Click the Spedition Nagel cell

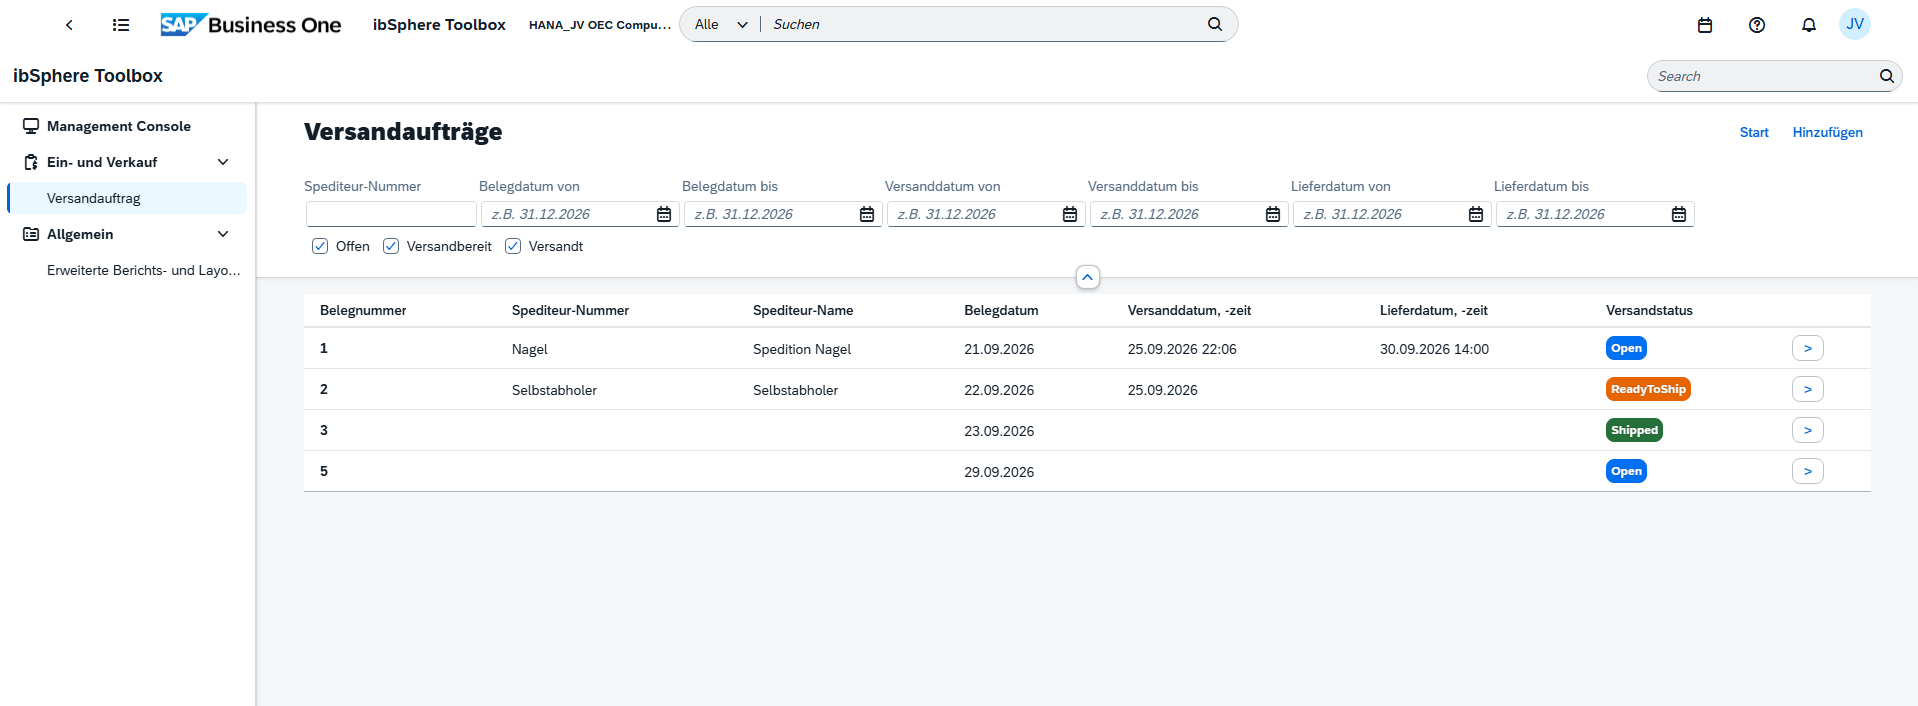pyautogui.click(x=802, y=349)
